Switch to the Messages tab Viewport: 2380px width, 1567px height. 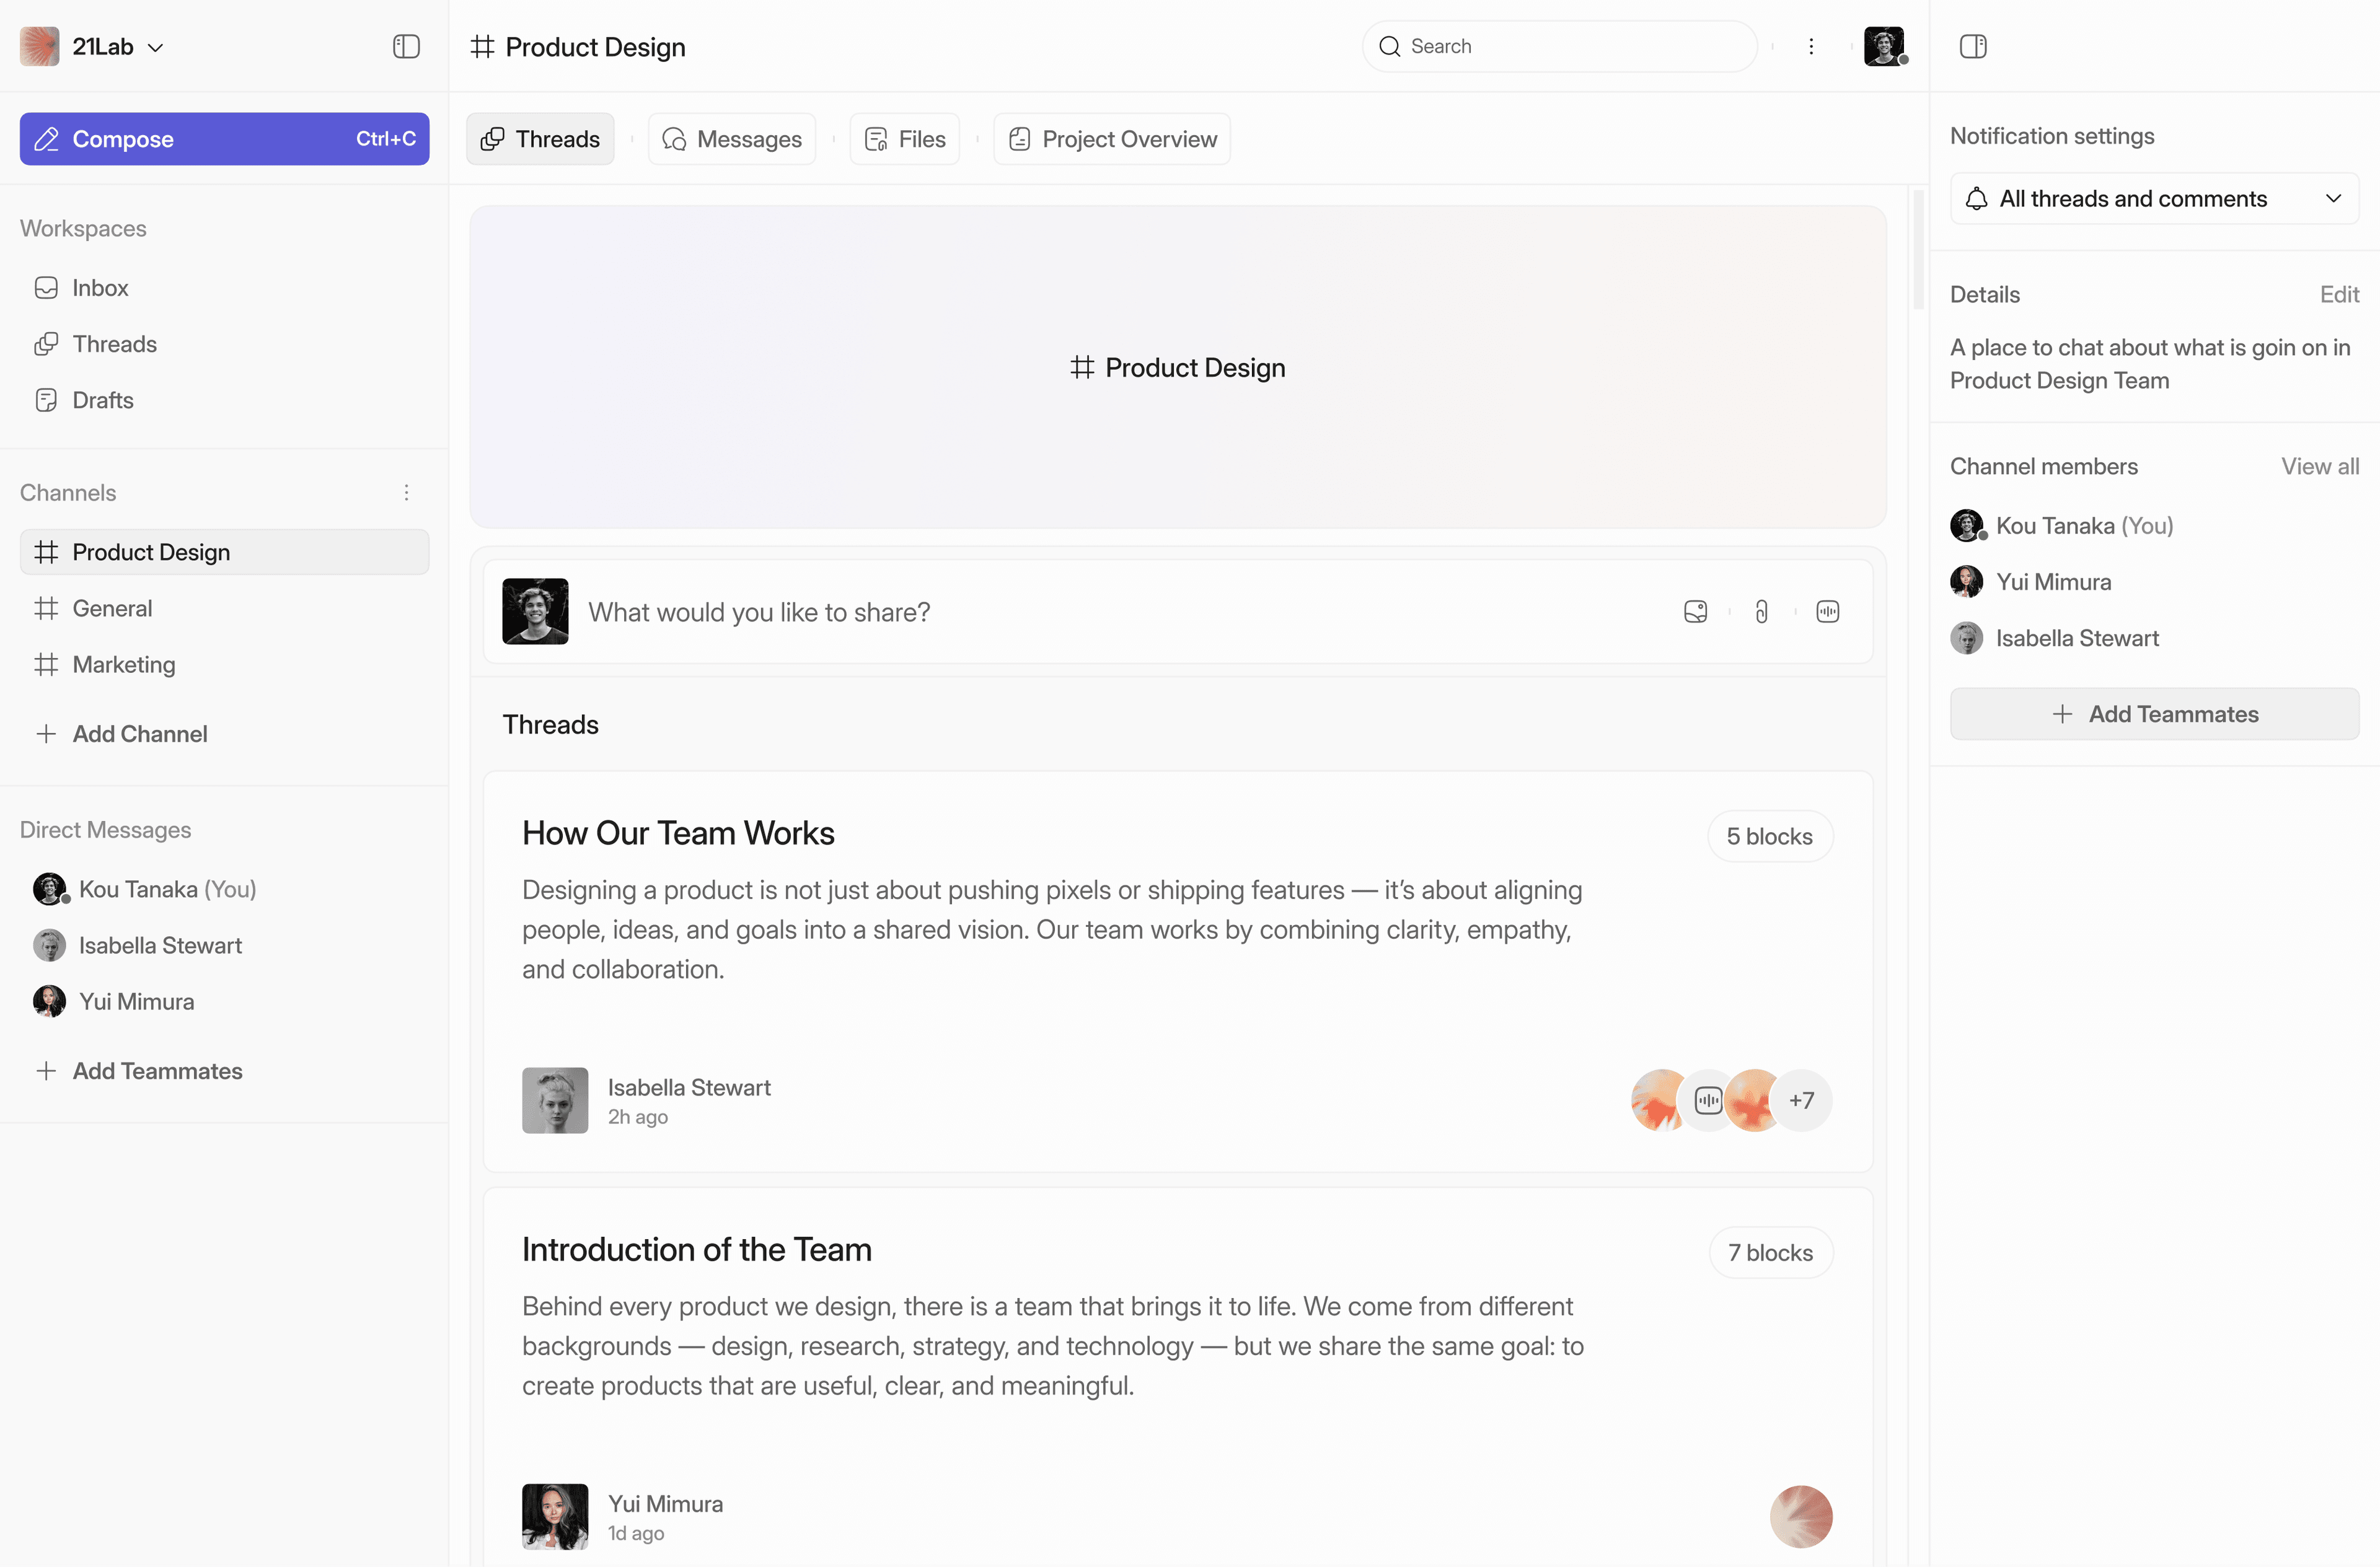[732, 139]
